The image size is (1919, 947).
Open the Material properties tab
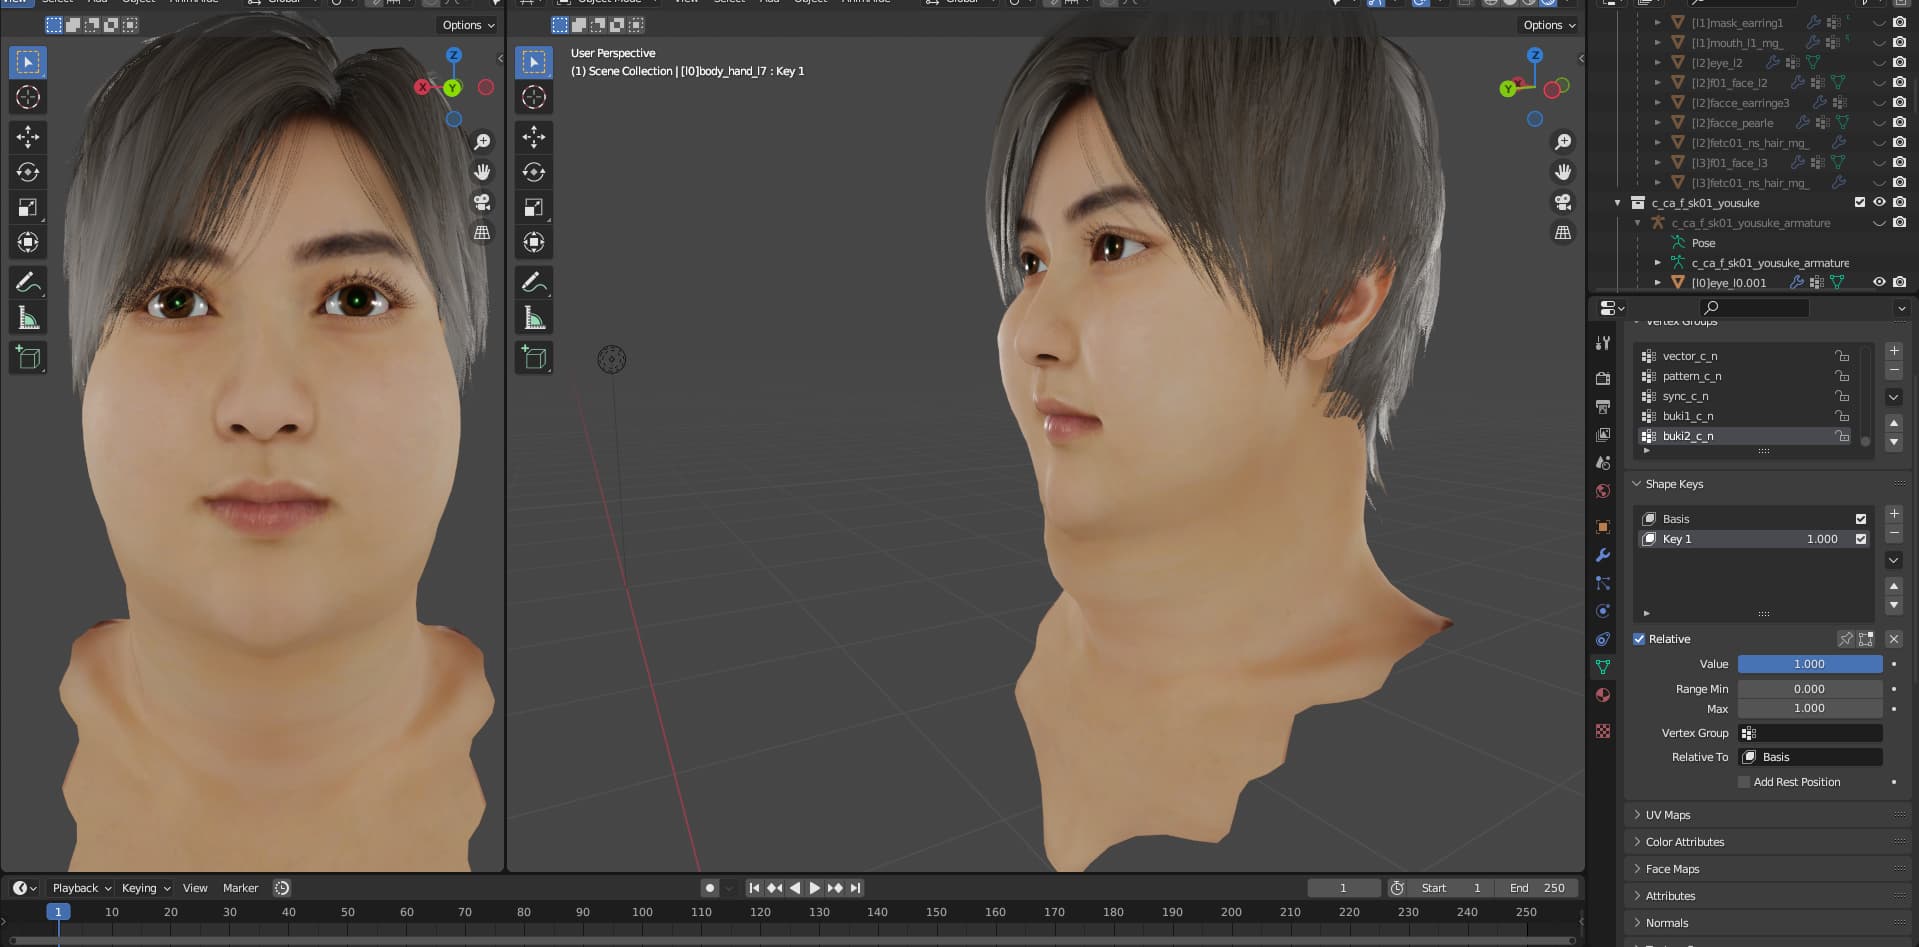click(1603, 695)
